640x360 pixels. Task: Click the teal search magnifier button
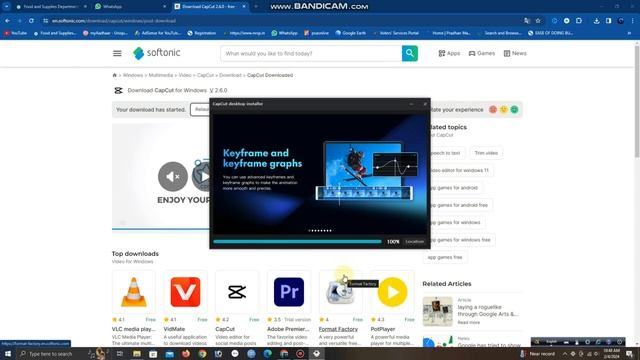[409, 53]
